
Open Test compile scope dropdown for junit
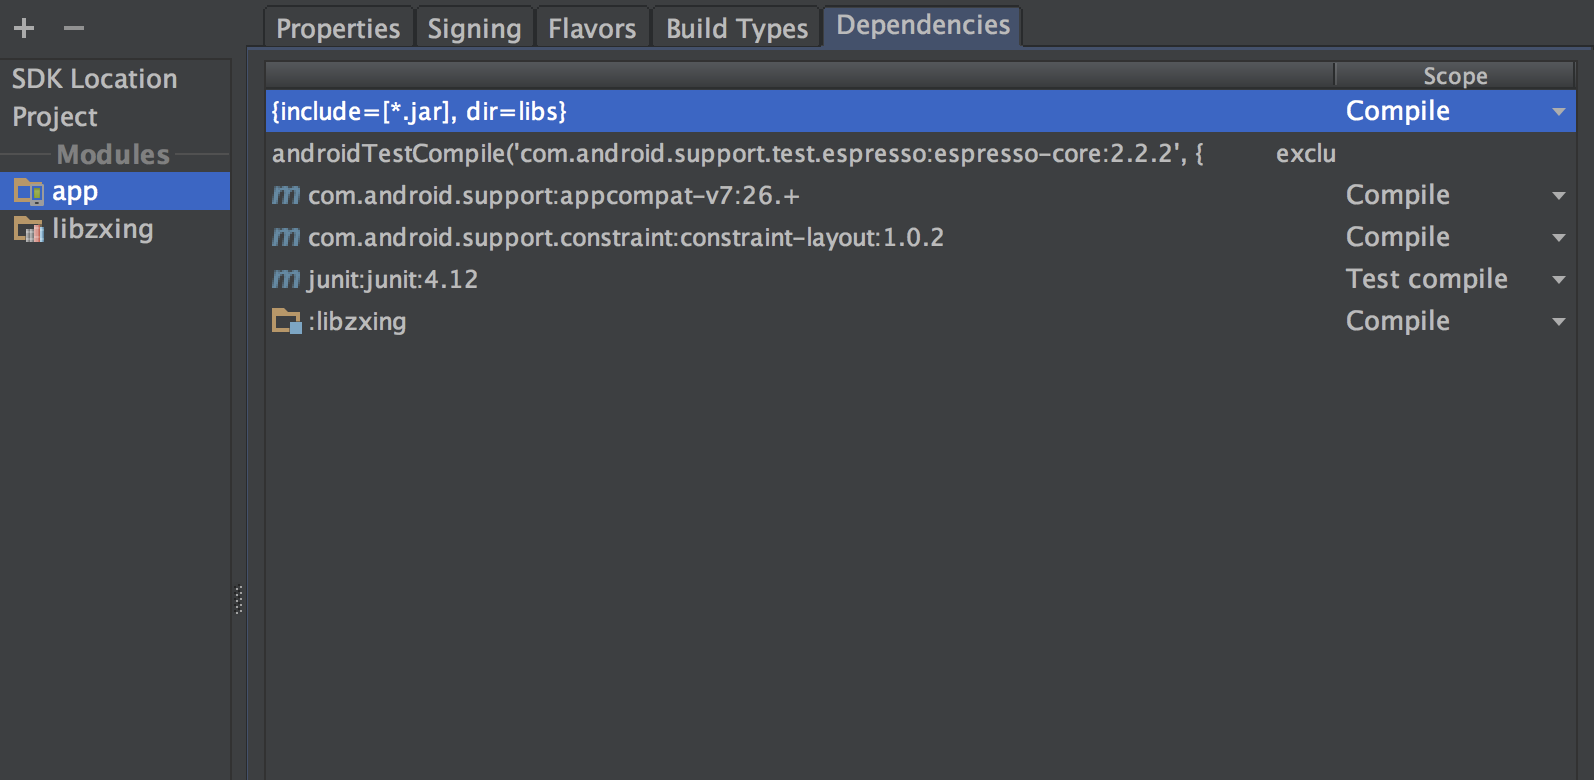[x=1558, y=280]
